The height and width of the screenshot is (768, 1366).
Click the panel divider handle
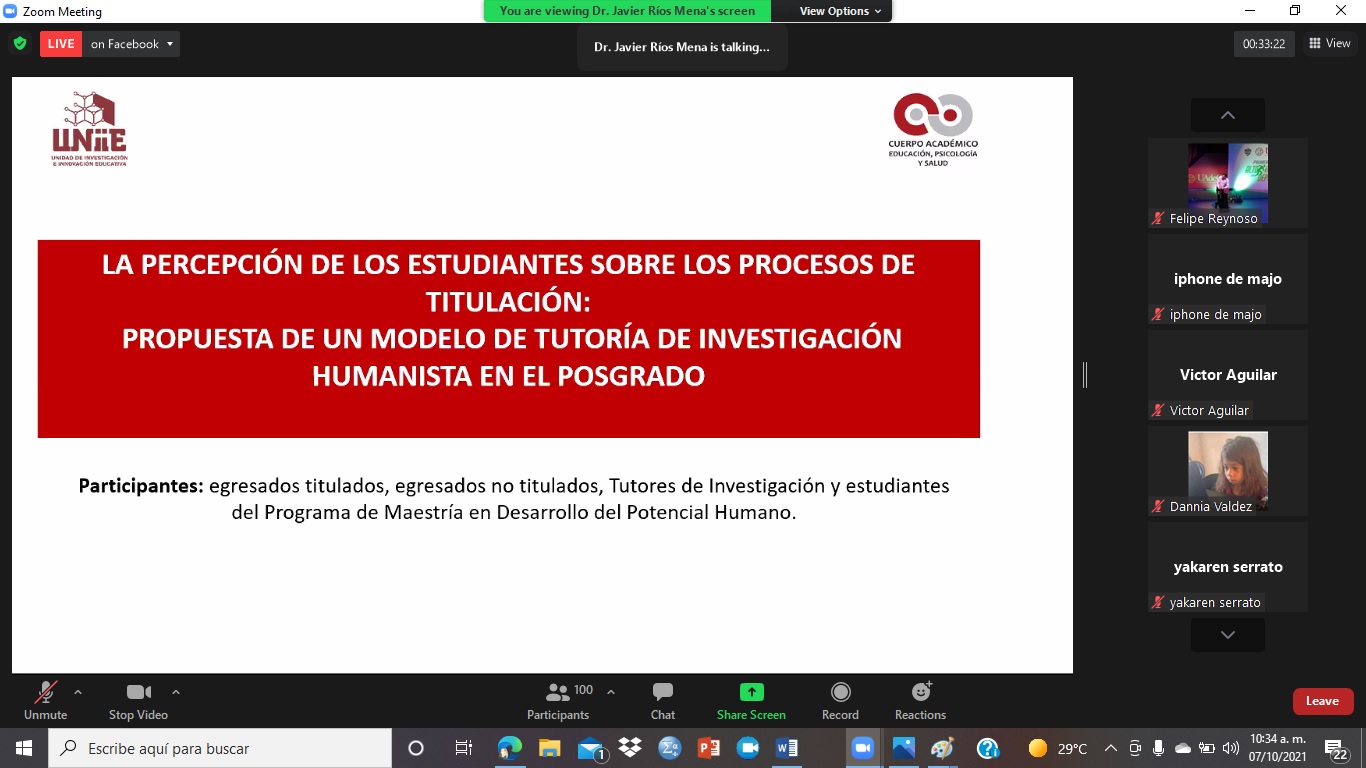coord(1085,375)
